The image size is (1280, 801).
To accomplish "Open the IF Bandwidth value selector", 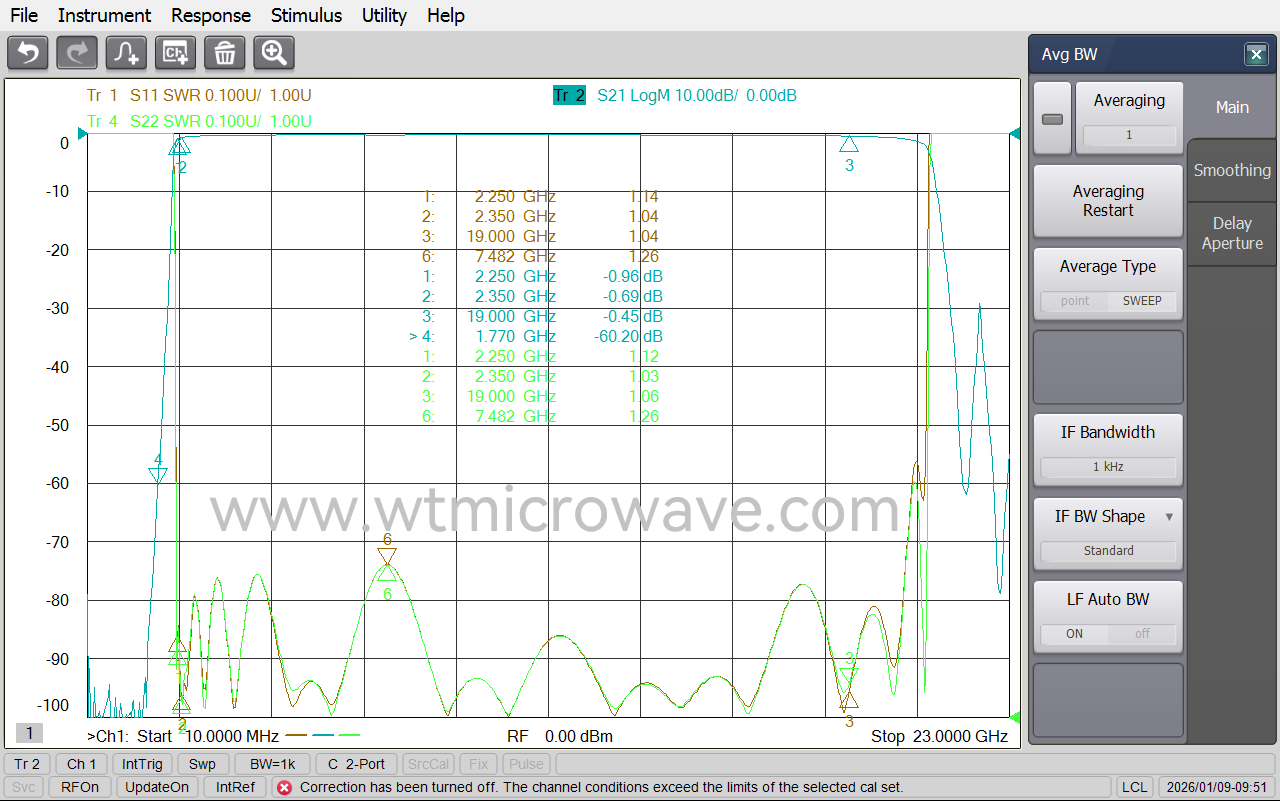I will 1108,466.
